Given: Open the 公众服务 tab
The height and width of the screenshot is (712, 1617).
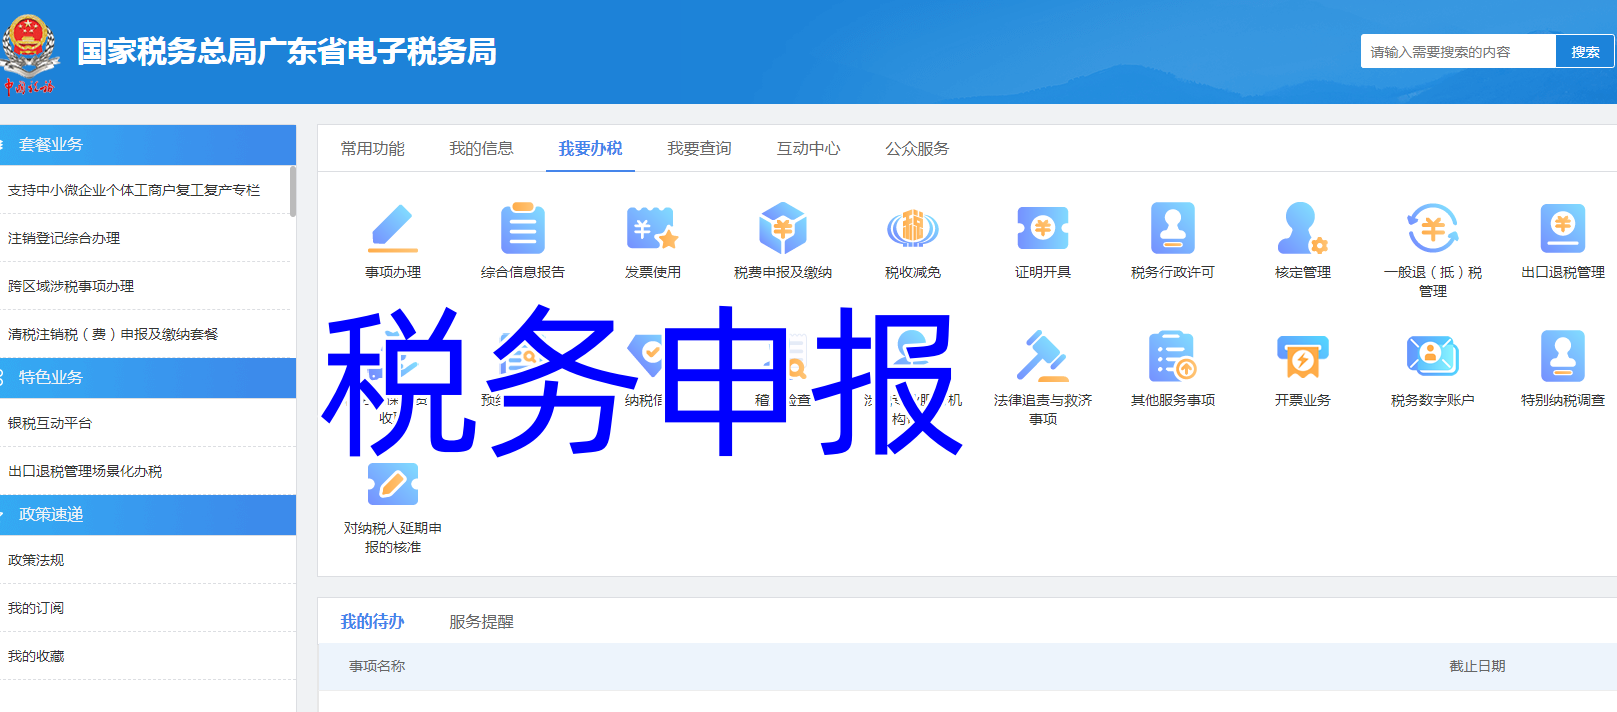Looking at the screenshot, I should (917, 148).
